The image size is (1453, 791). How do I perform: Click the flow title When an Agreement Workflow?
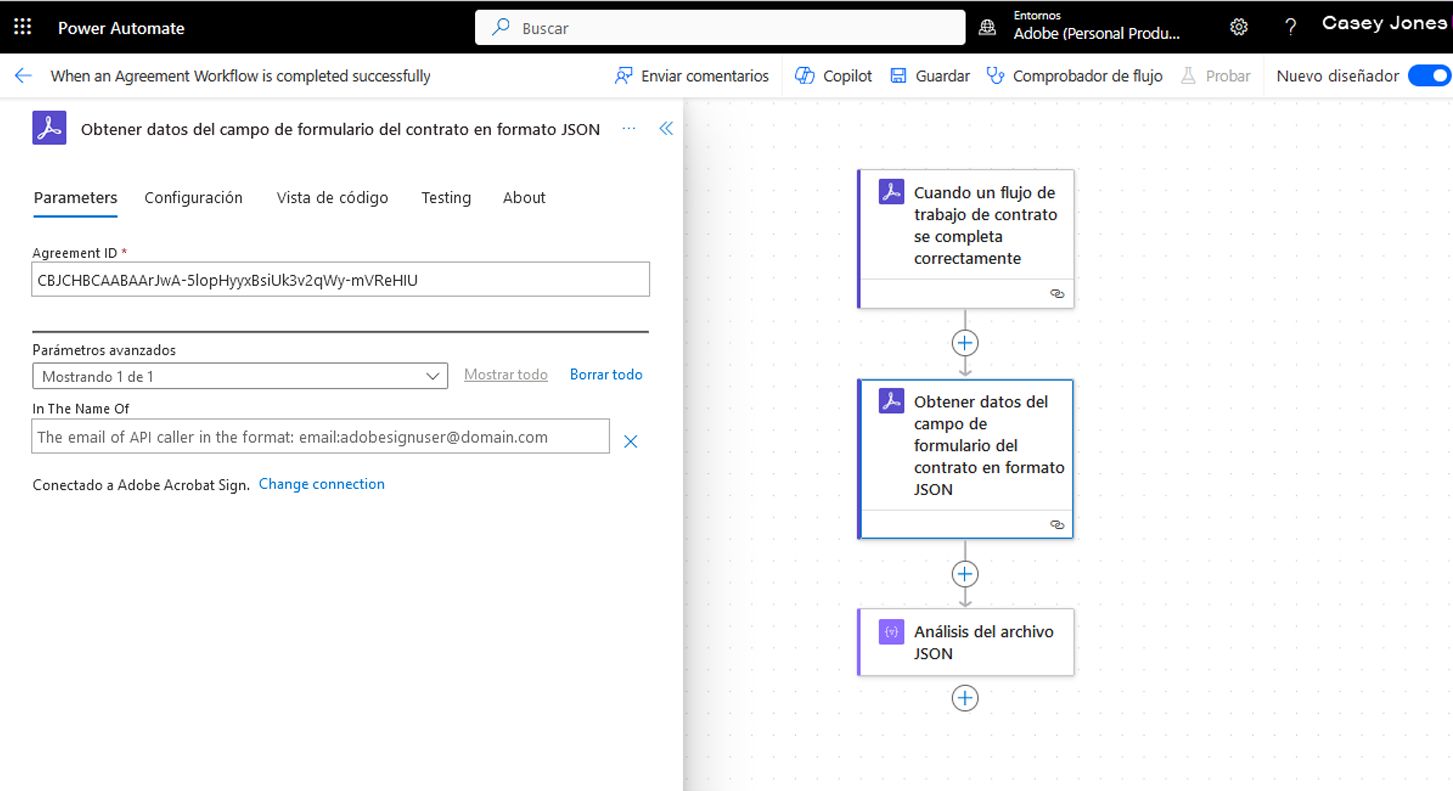point(241,76)
